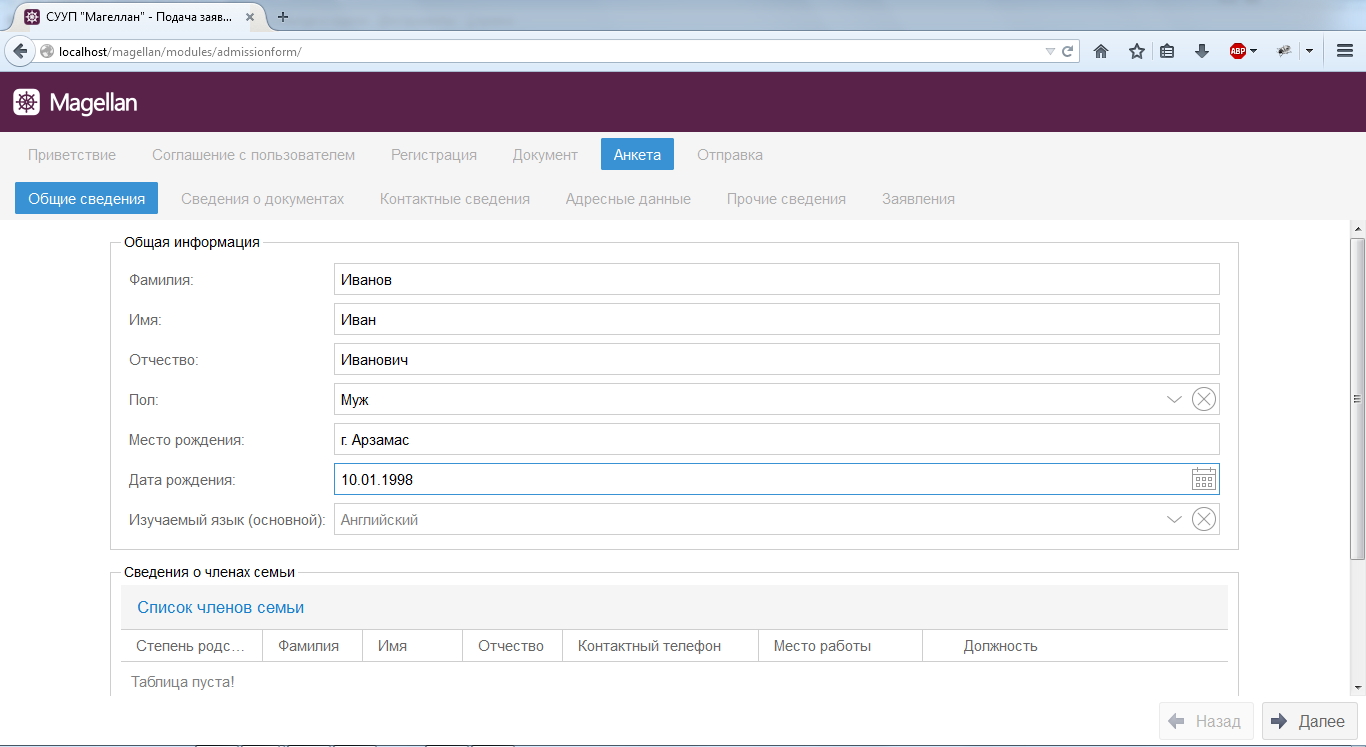The width and height of the screenshot is (1366, 747).
Task: Click Место работы column header
Action: point(840,646)
